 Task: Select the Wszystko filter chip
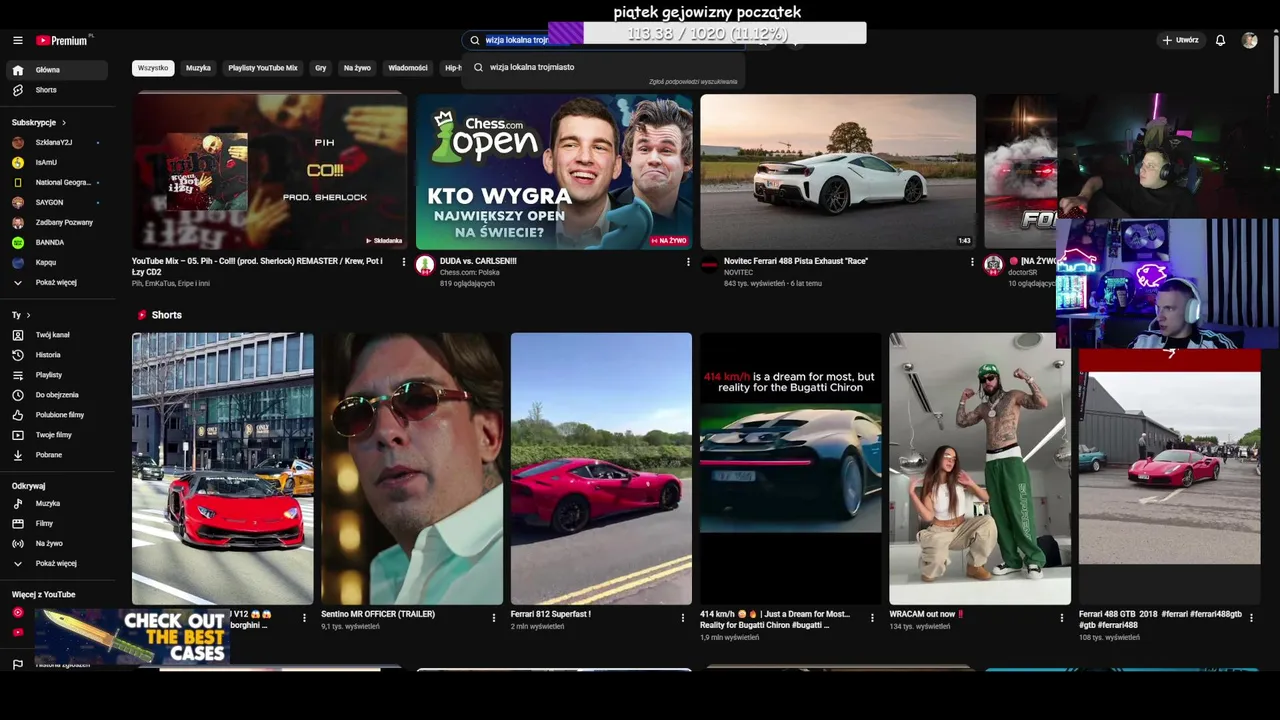click(x=153, y=68)
